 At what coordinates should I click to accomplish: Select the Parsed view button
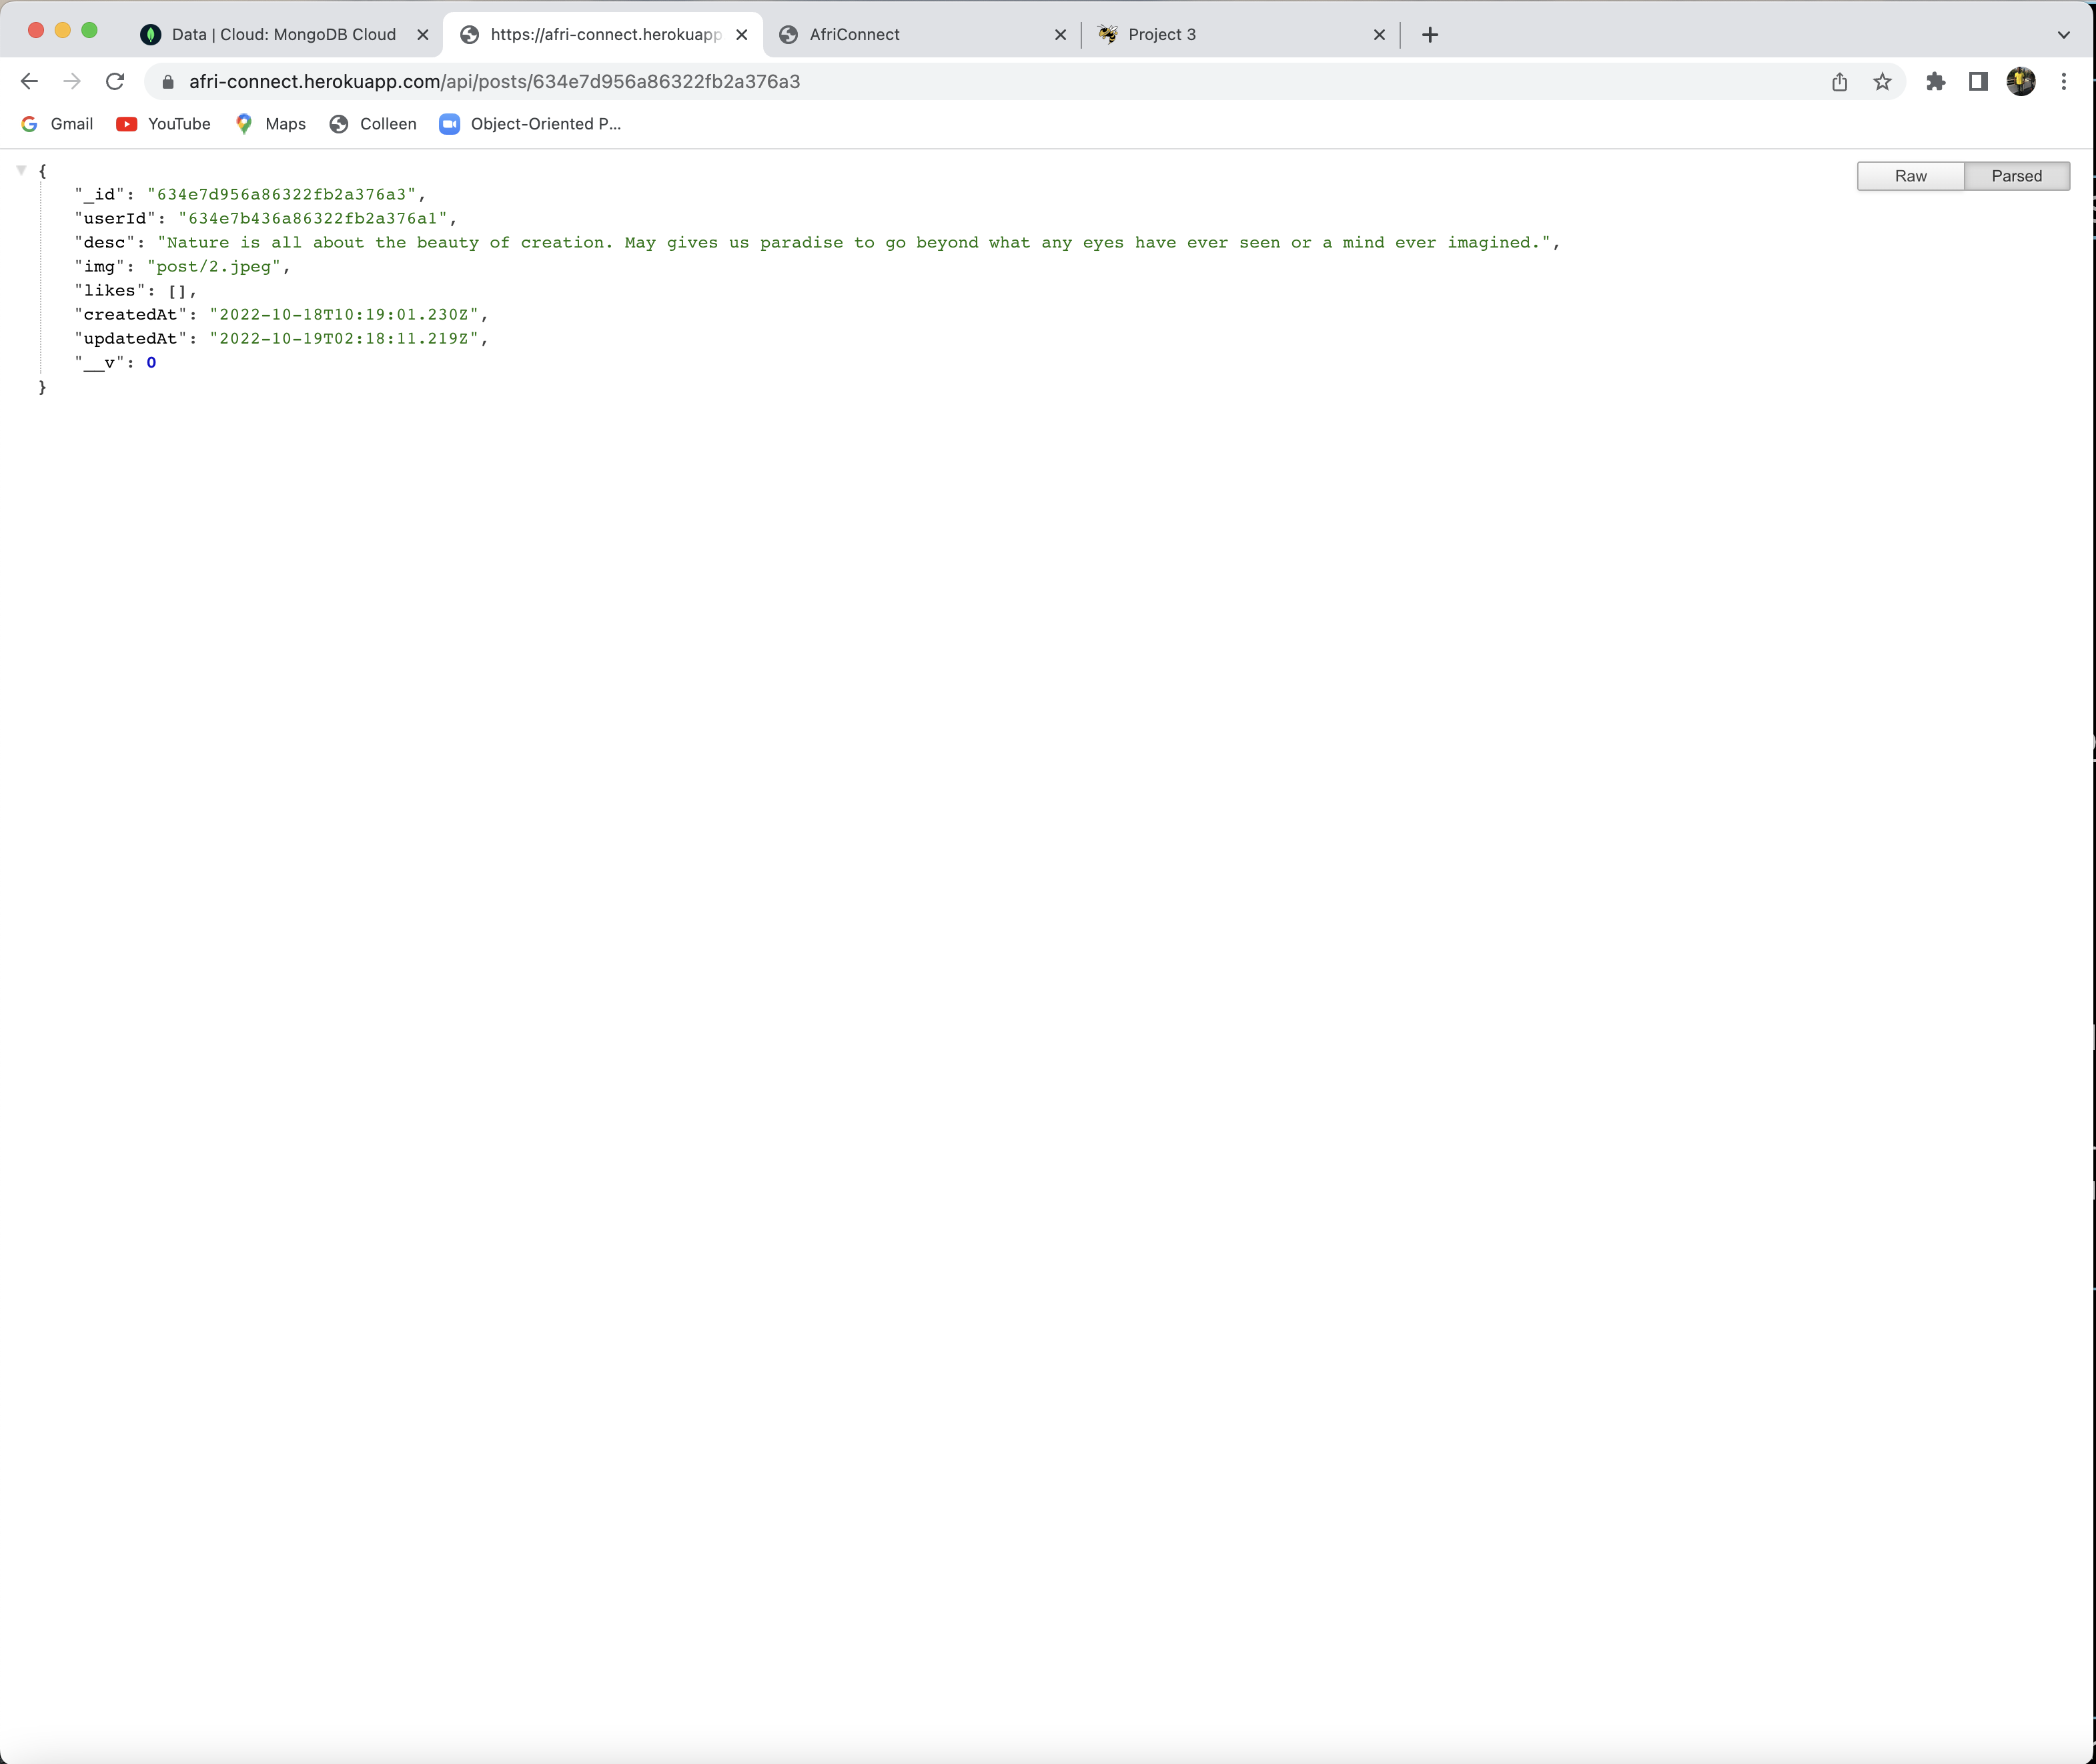point(2017,176)
